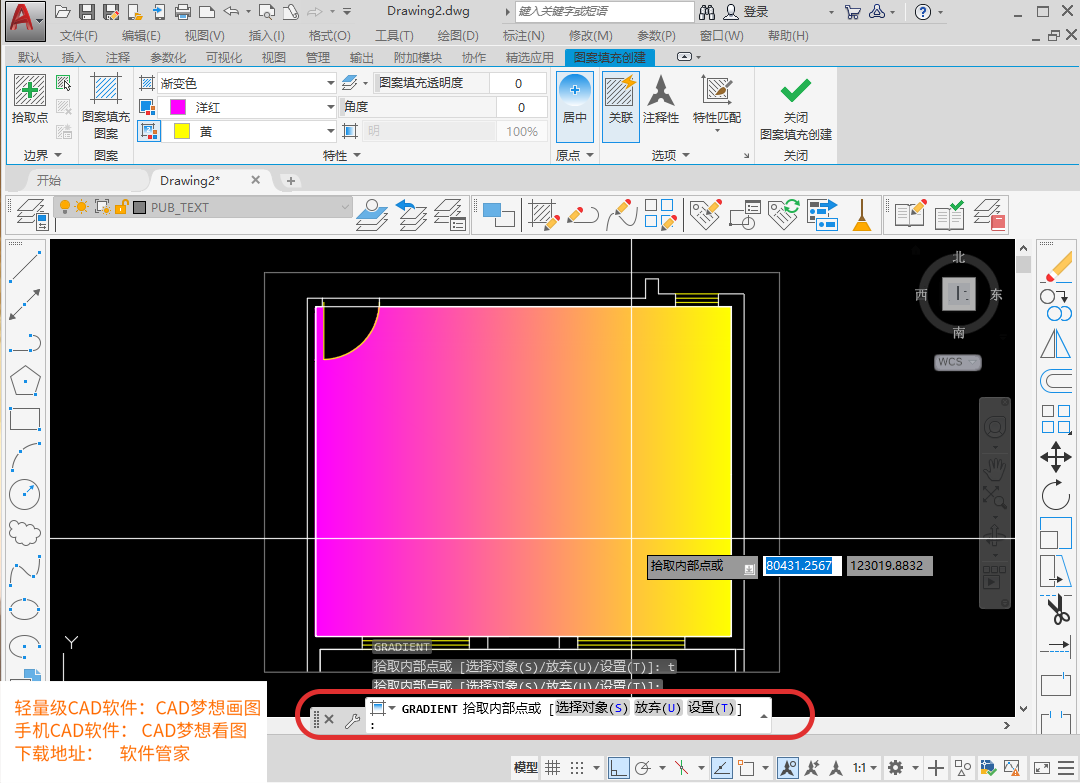Select the Polygon tool in left toolbar
The height and width of the screenshot is (783, 1080).
pyautogui.click(x=25, y=380)
